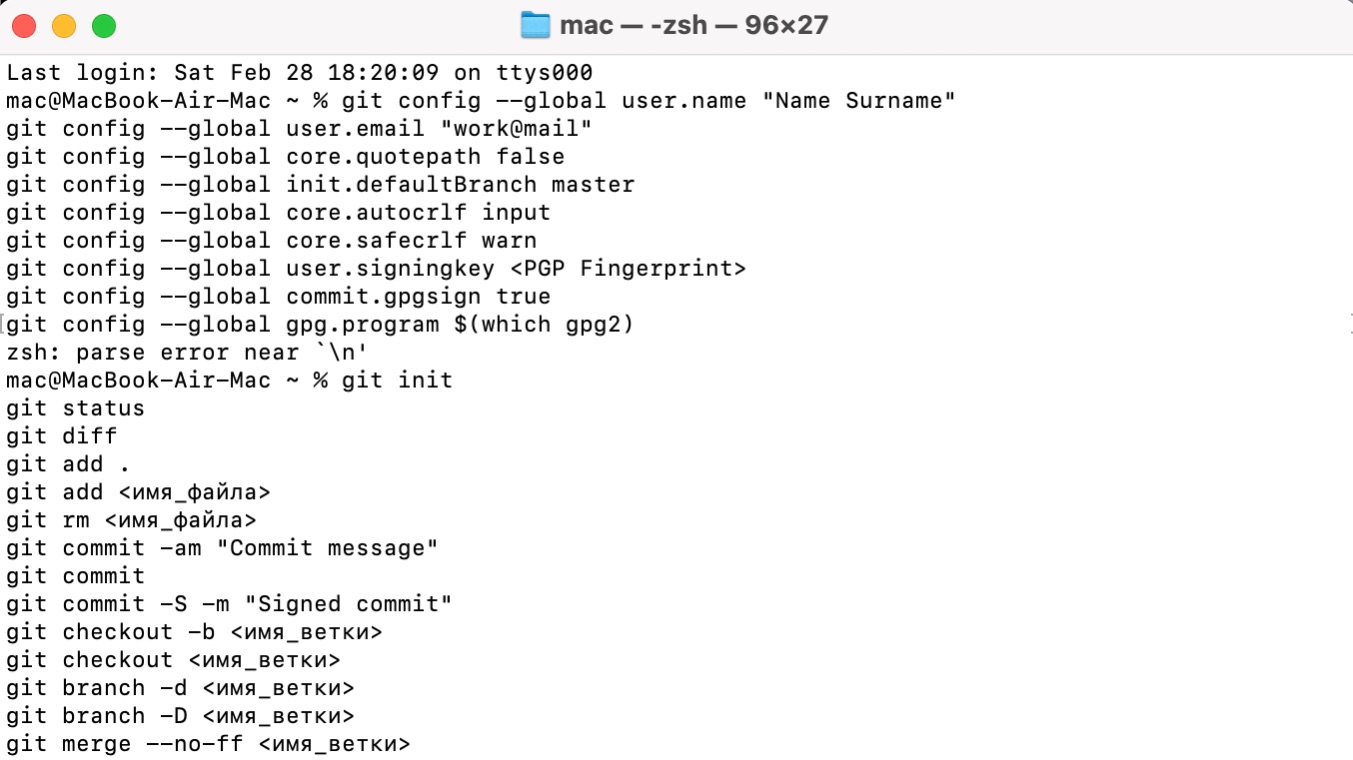The width and height of the screenshot is (1353, 760).
Task: Click the user.name "Name Surname" command
Action: pos(648,101)
